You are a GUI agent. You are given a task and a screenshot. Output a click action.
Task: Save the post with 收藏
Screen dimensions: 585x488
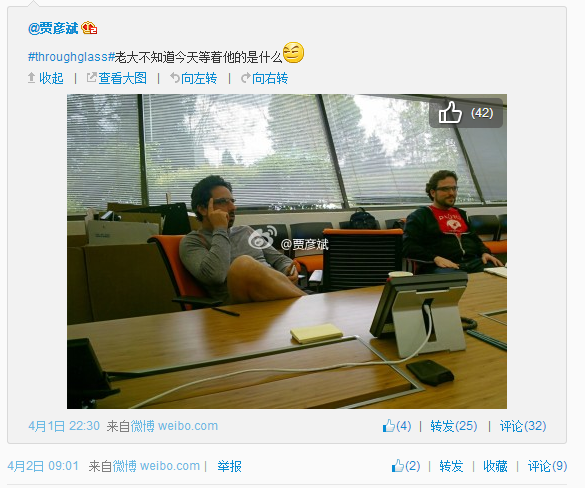click(495, 466)
